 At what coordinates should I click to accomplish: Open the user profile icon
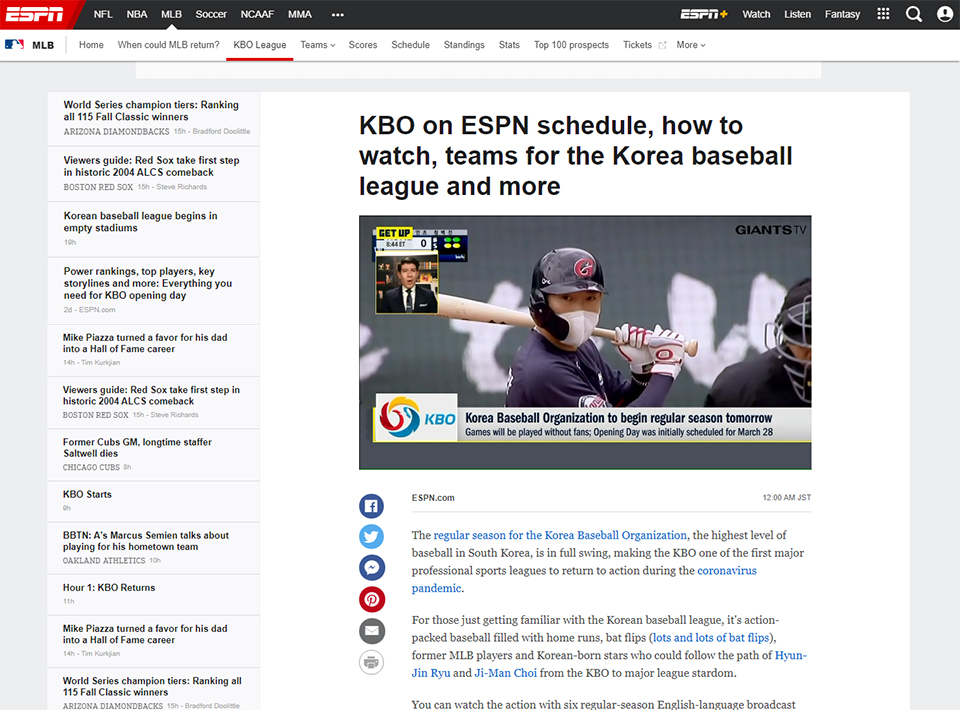[945, 14]
